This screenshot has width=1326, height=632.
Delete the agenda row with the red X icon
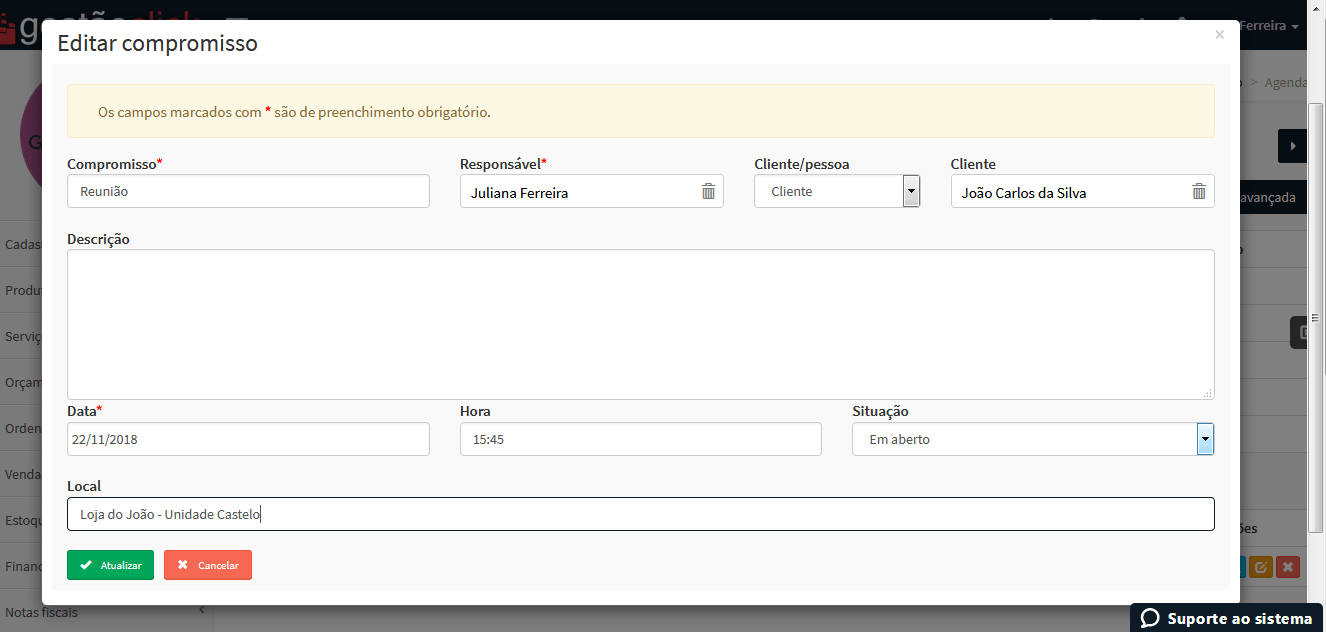coord(1287,566)
